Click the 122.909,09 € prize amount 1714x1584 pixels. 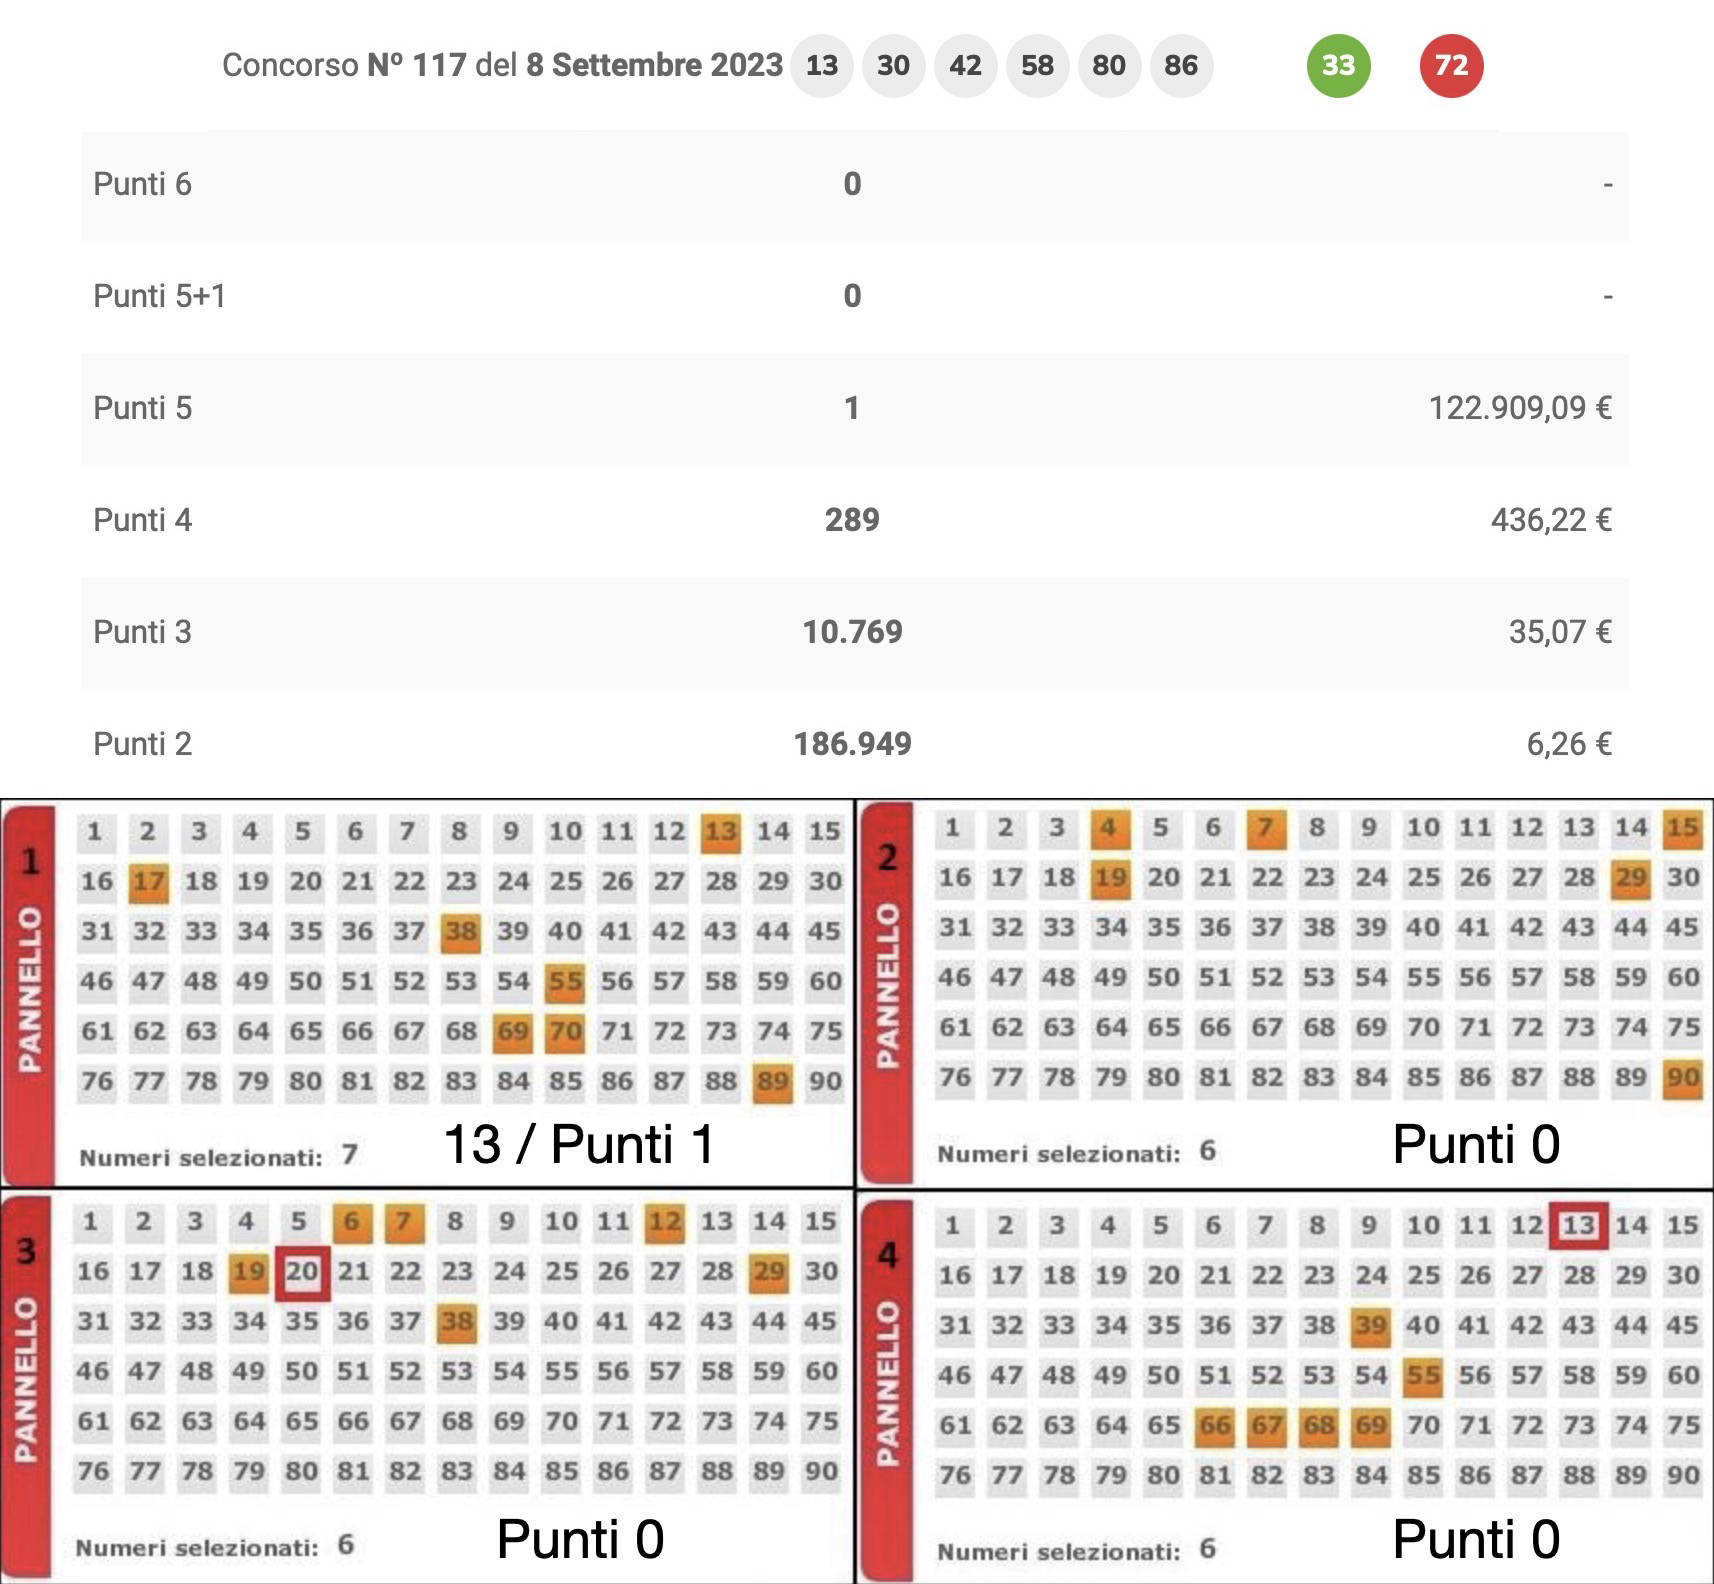(1519, 408)
